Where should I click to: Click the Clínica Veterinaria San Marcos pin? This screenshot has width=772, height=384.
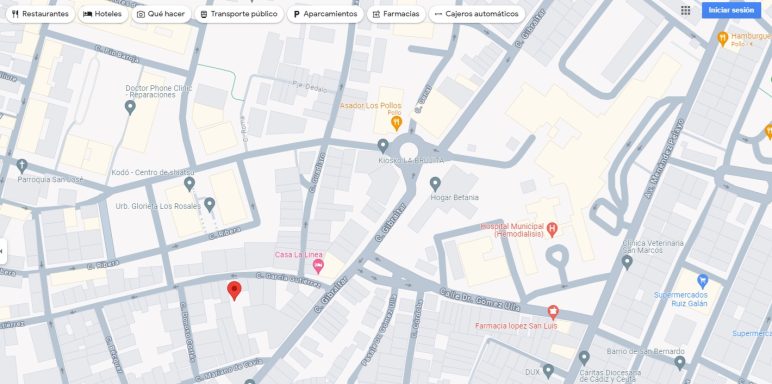[x=627, y=262]
